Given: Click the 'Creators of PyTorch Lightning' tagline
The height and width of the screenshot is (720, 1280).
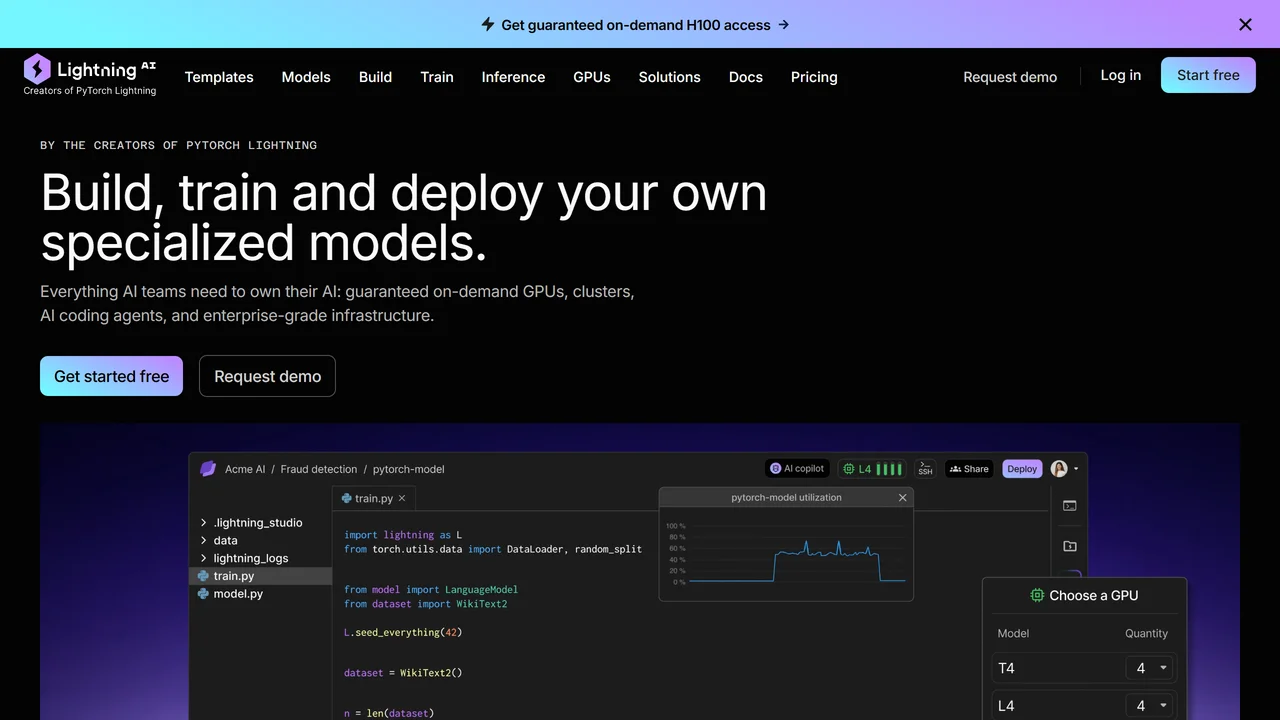Looking at the screenshot, I should click(90, 91).
